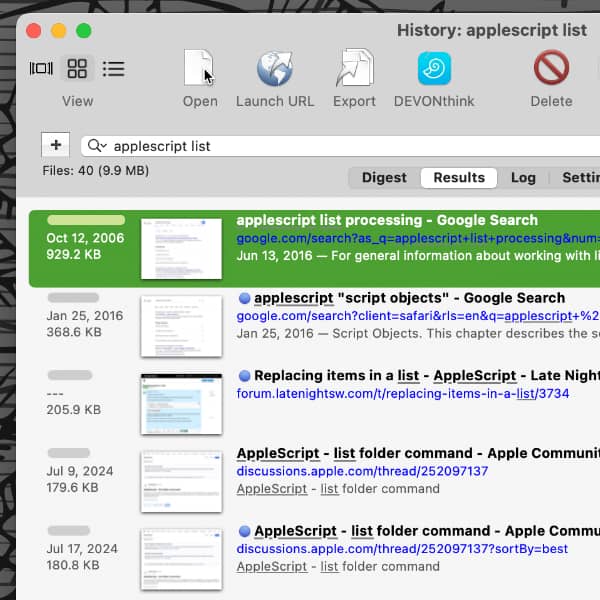Screen dimensions: 600x600
Task: Open discussions.apple.com/thread/252097137 link
Action: pyautogui.click(x=362, y=471)
